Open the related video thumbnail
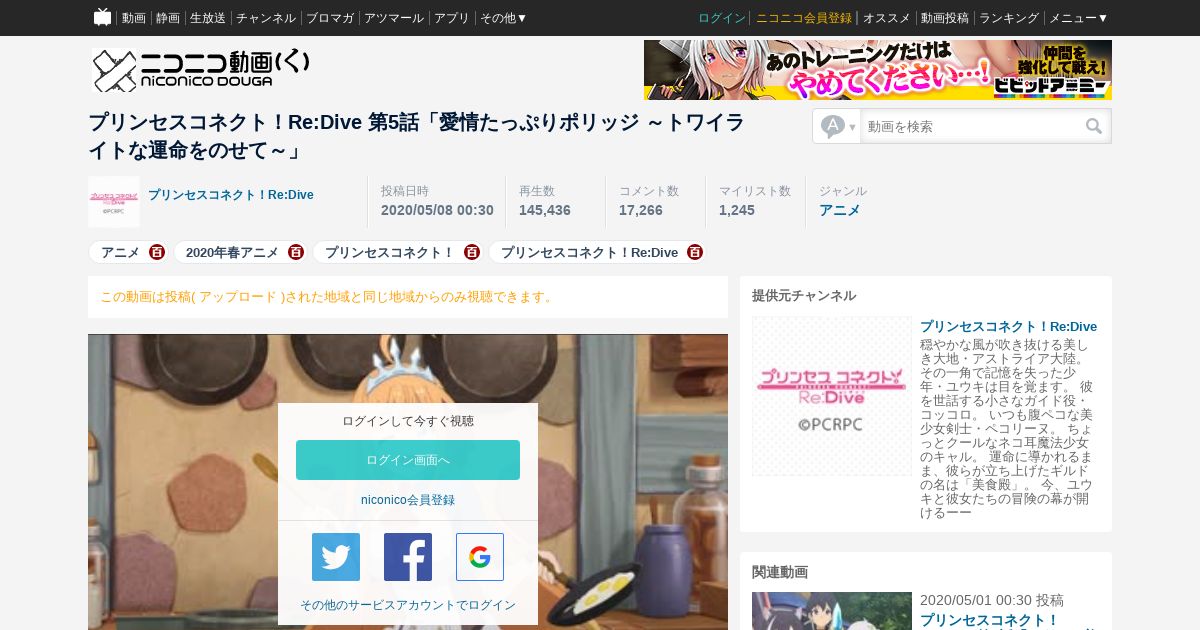1200x630 pixels. coord(832,611)
